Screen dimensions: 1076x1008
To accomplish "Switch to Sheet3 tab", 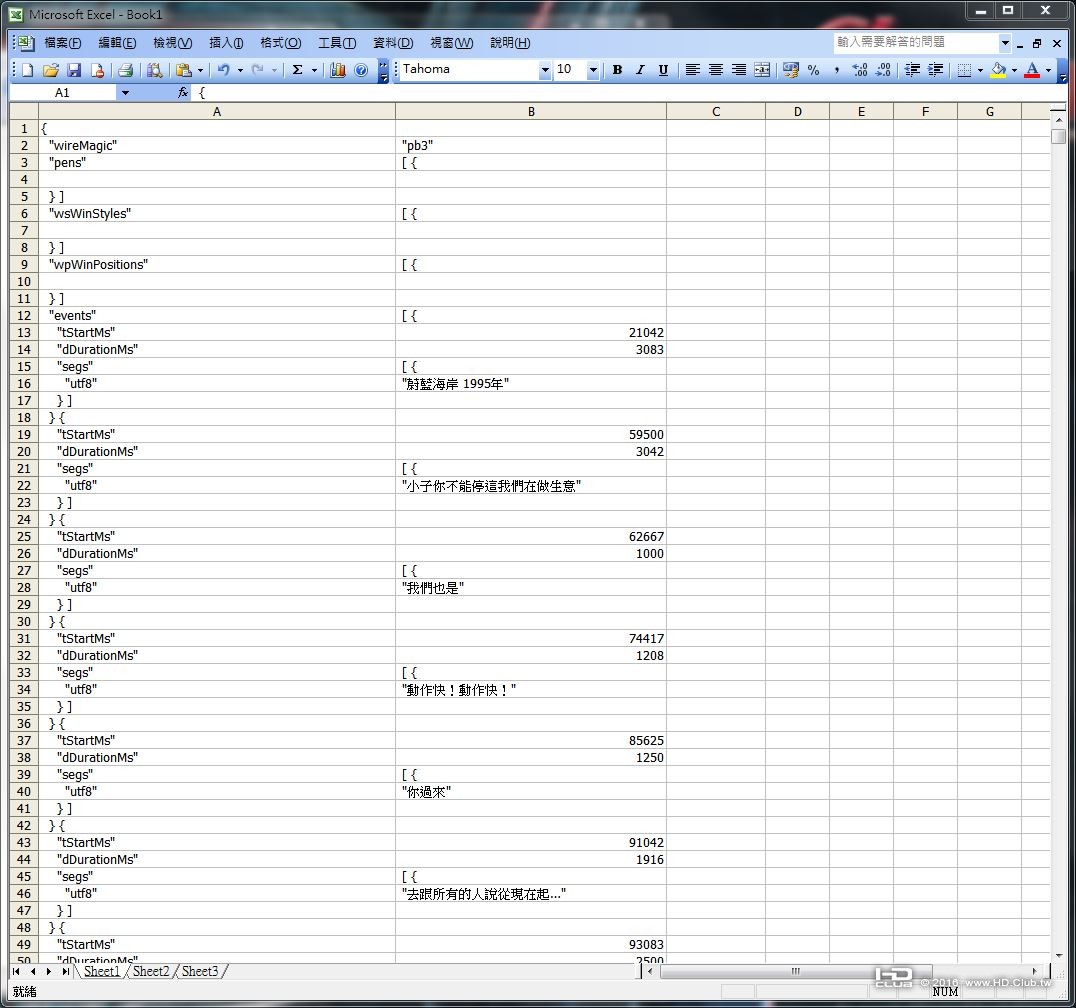I will pos(200,971).
